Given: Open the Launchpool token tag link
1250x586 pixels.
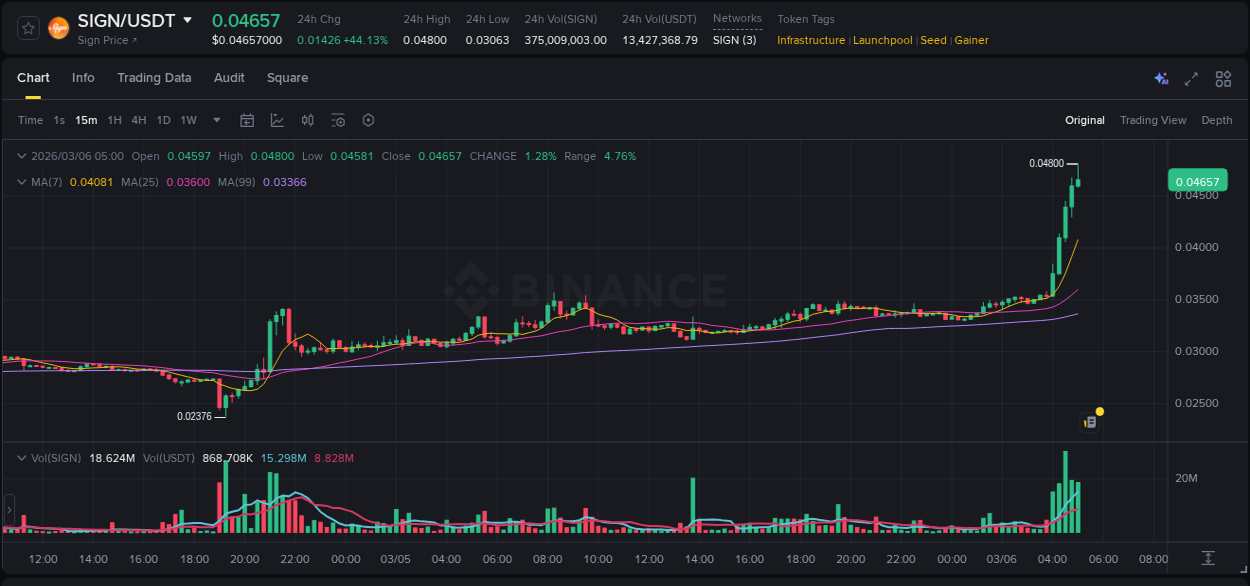Looking at the screenshot, I should click(882, 40).
